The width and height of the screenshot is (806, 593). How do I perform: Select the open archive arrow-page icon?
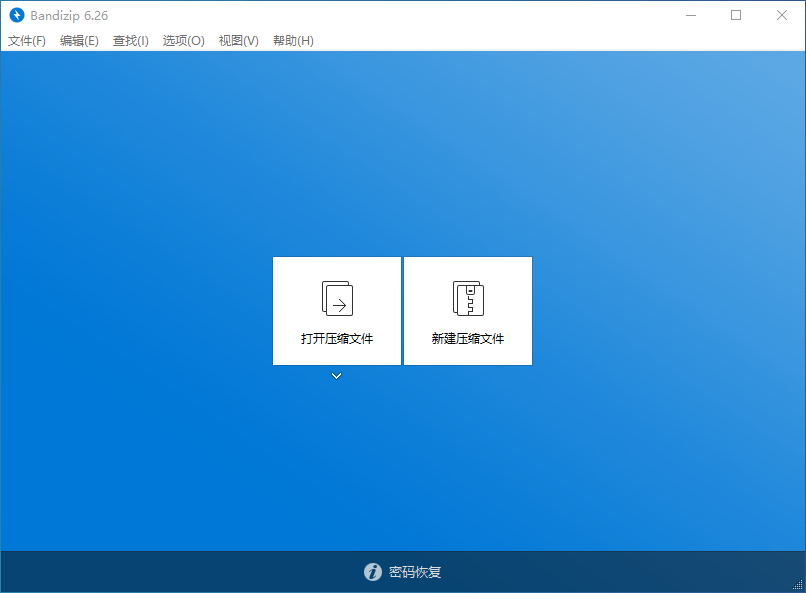point(336,297)
